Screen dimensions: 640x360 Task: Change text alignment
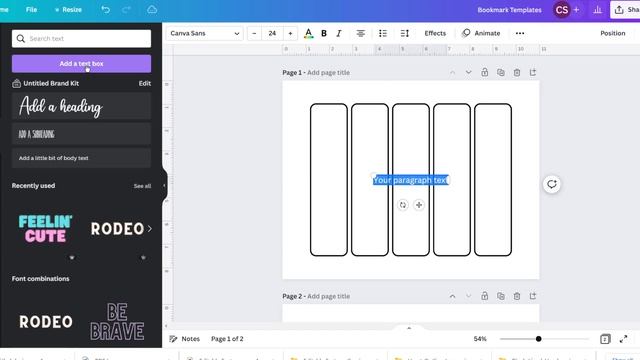coord(360,33)
